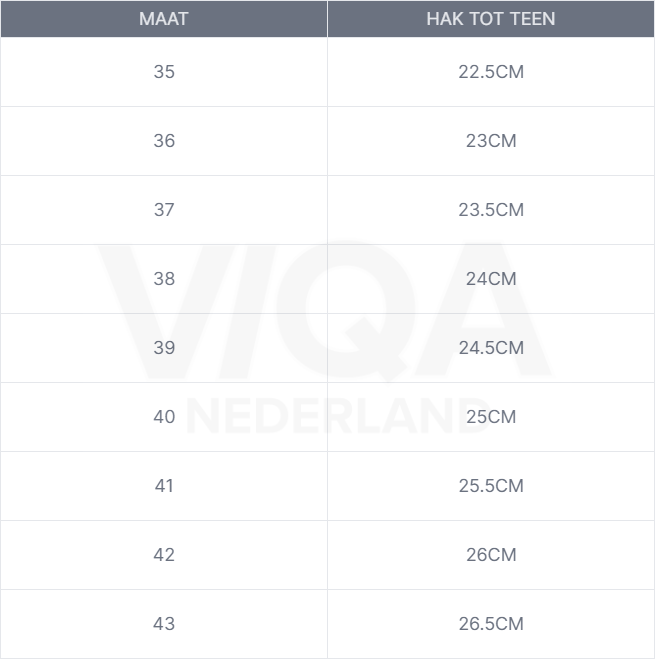This screenshot has width=655, height=659.
Task: Select size 35 cell
Action: [x=164, y=72]
